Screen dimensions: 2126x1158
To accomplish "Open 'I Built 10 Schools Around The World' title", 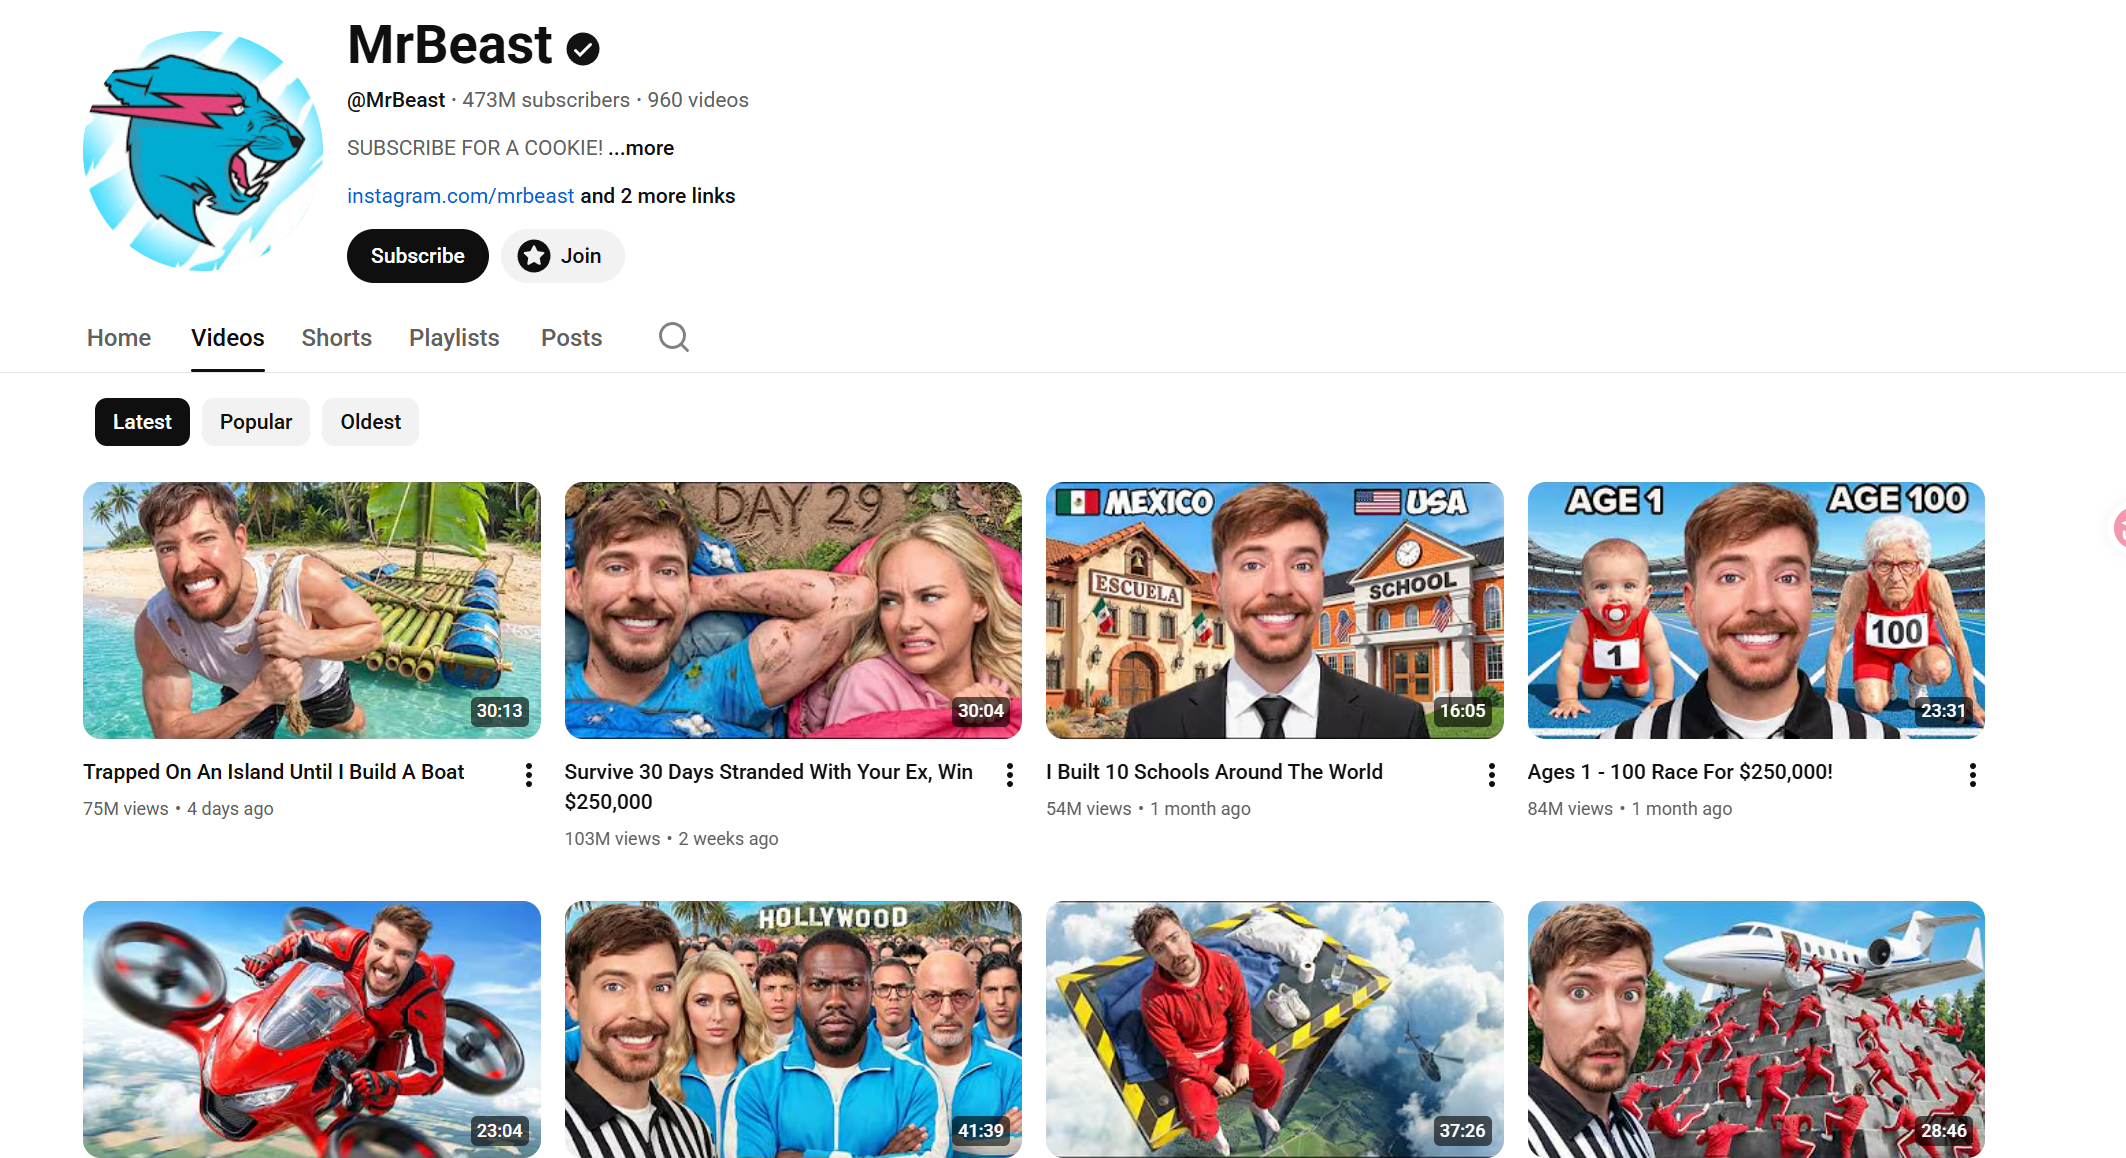I will [1214, 772].
